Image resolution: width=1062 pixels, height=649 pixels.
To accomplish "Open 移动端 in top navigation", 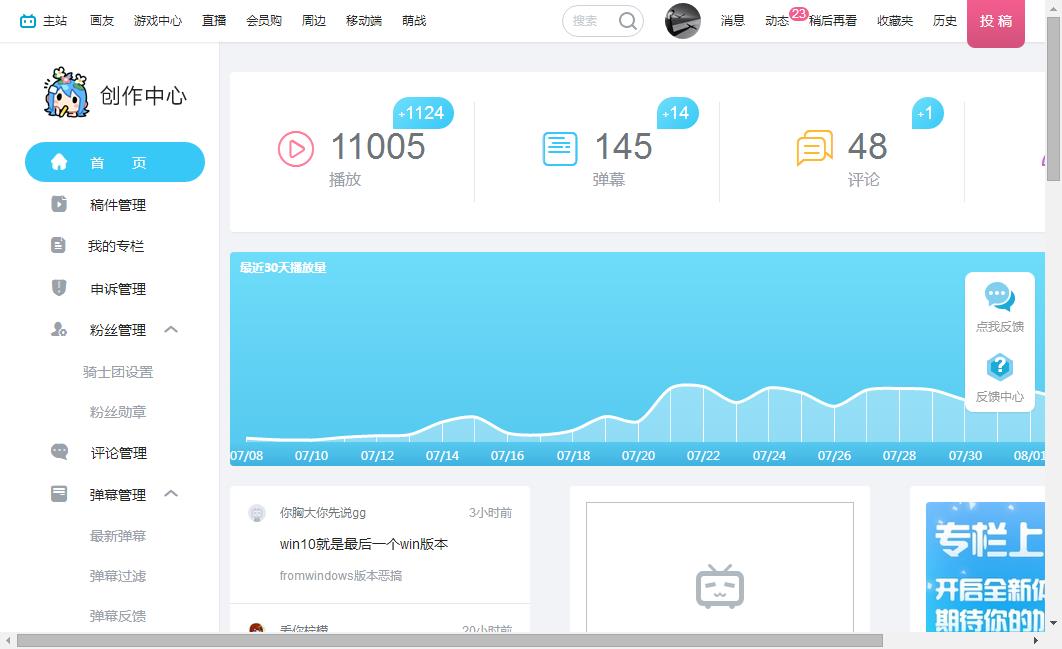I will click(x=364, y=21).
